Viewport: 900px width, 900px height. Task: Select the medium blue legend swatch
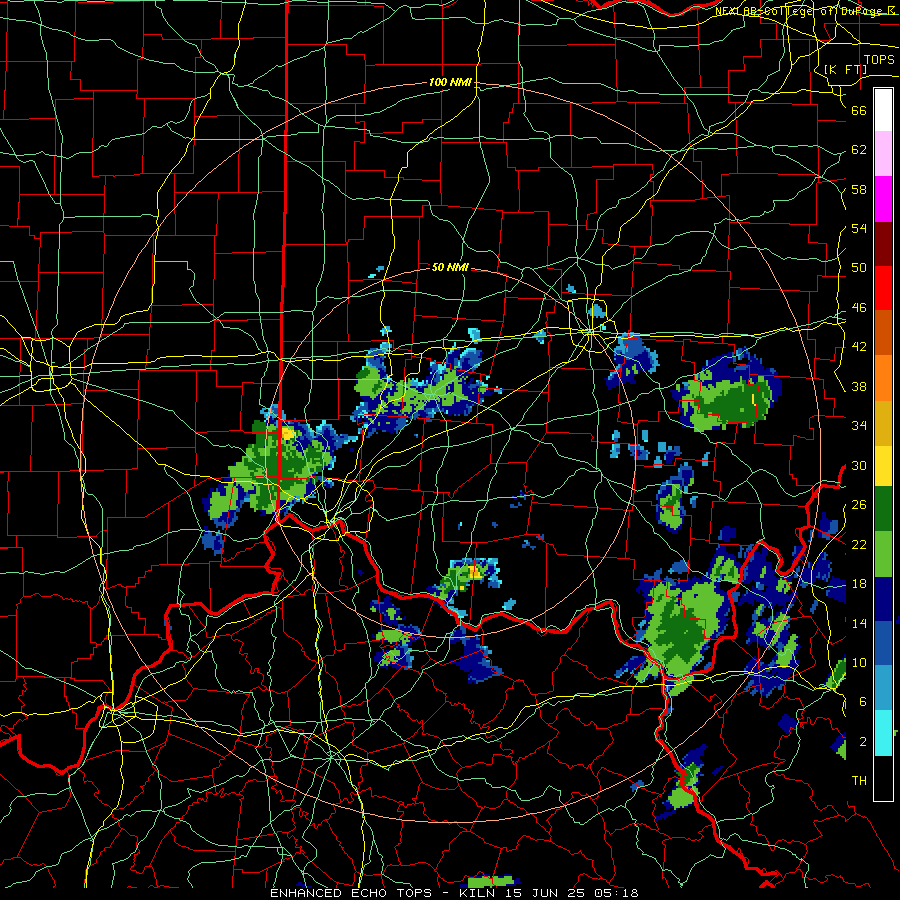pyautogui.click(x=883, y=643)
